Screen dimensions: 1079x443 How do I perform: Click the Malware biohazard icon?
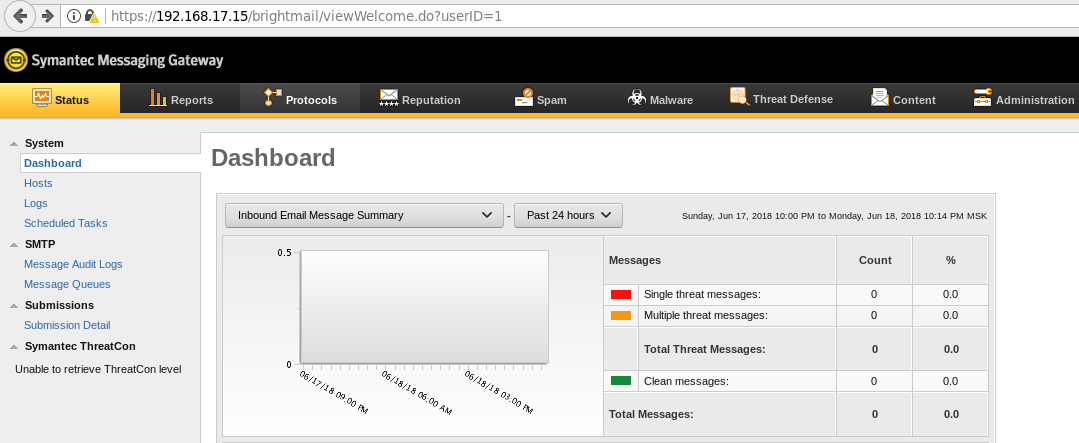[637, 98]
